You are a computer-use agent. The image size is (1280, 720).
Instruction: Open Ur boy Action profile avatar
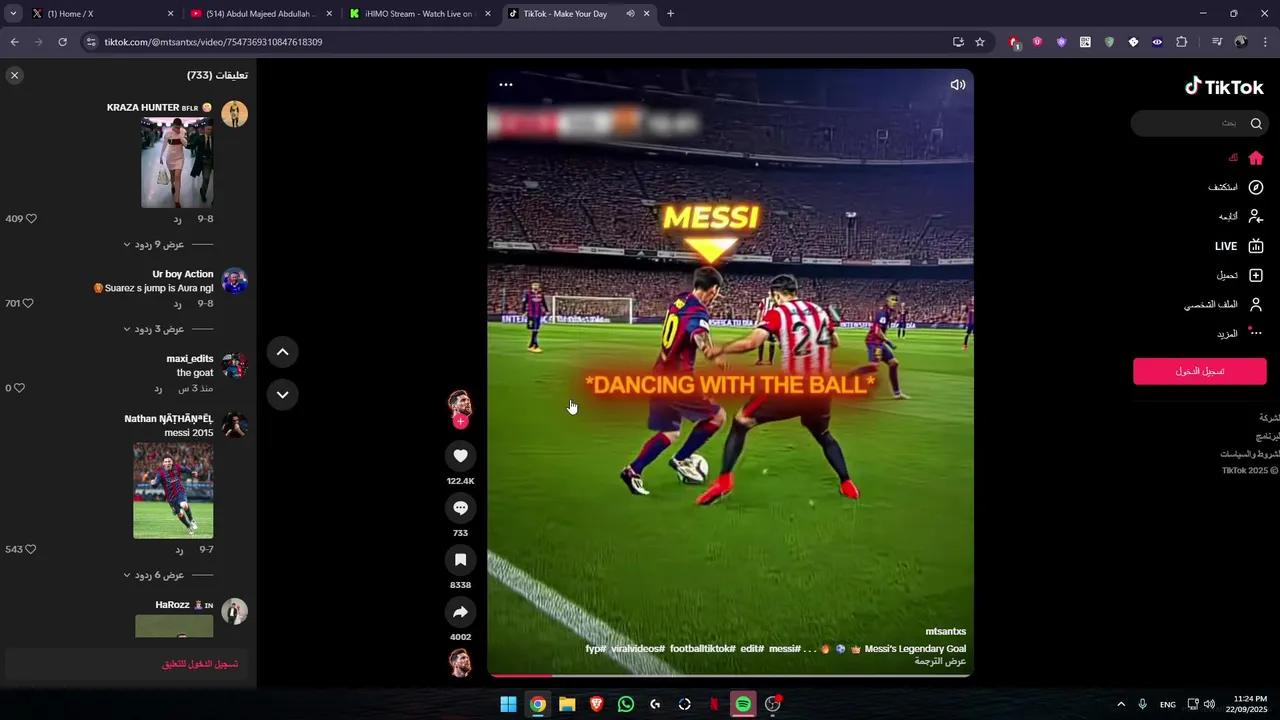(x=234, y=281)
